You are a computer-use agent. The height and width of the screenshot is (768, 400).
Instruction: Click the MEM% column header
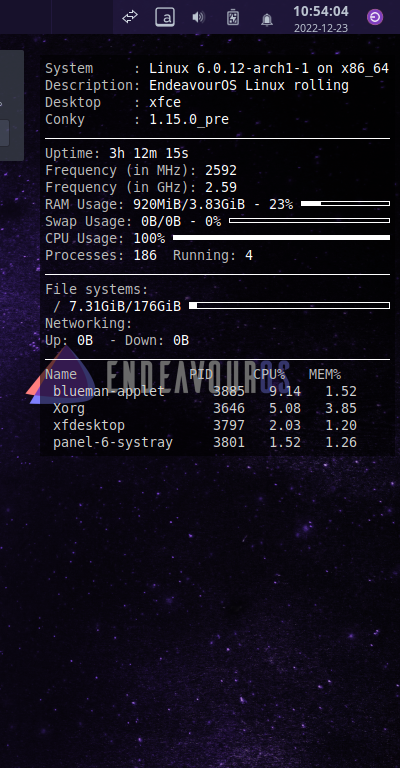pyautogui.click(x=325, y=375)
